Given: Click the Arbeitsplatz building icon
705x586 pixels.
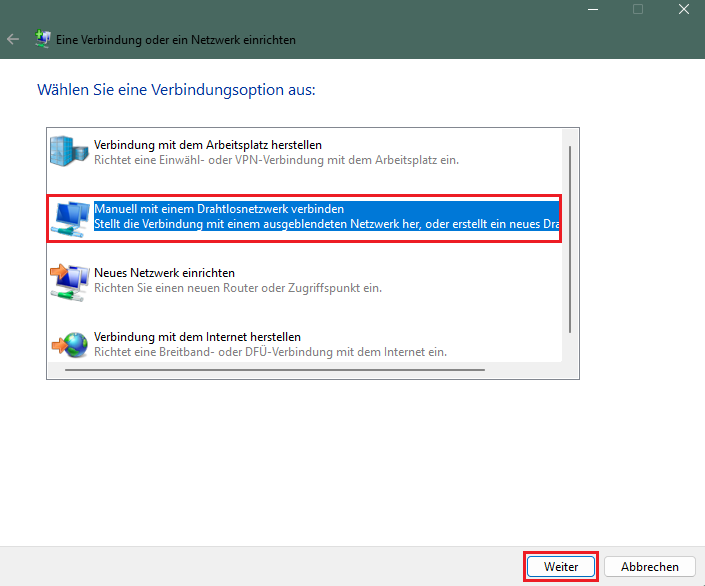Looking at the screenshot, I should click(x=69, y=152).
